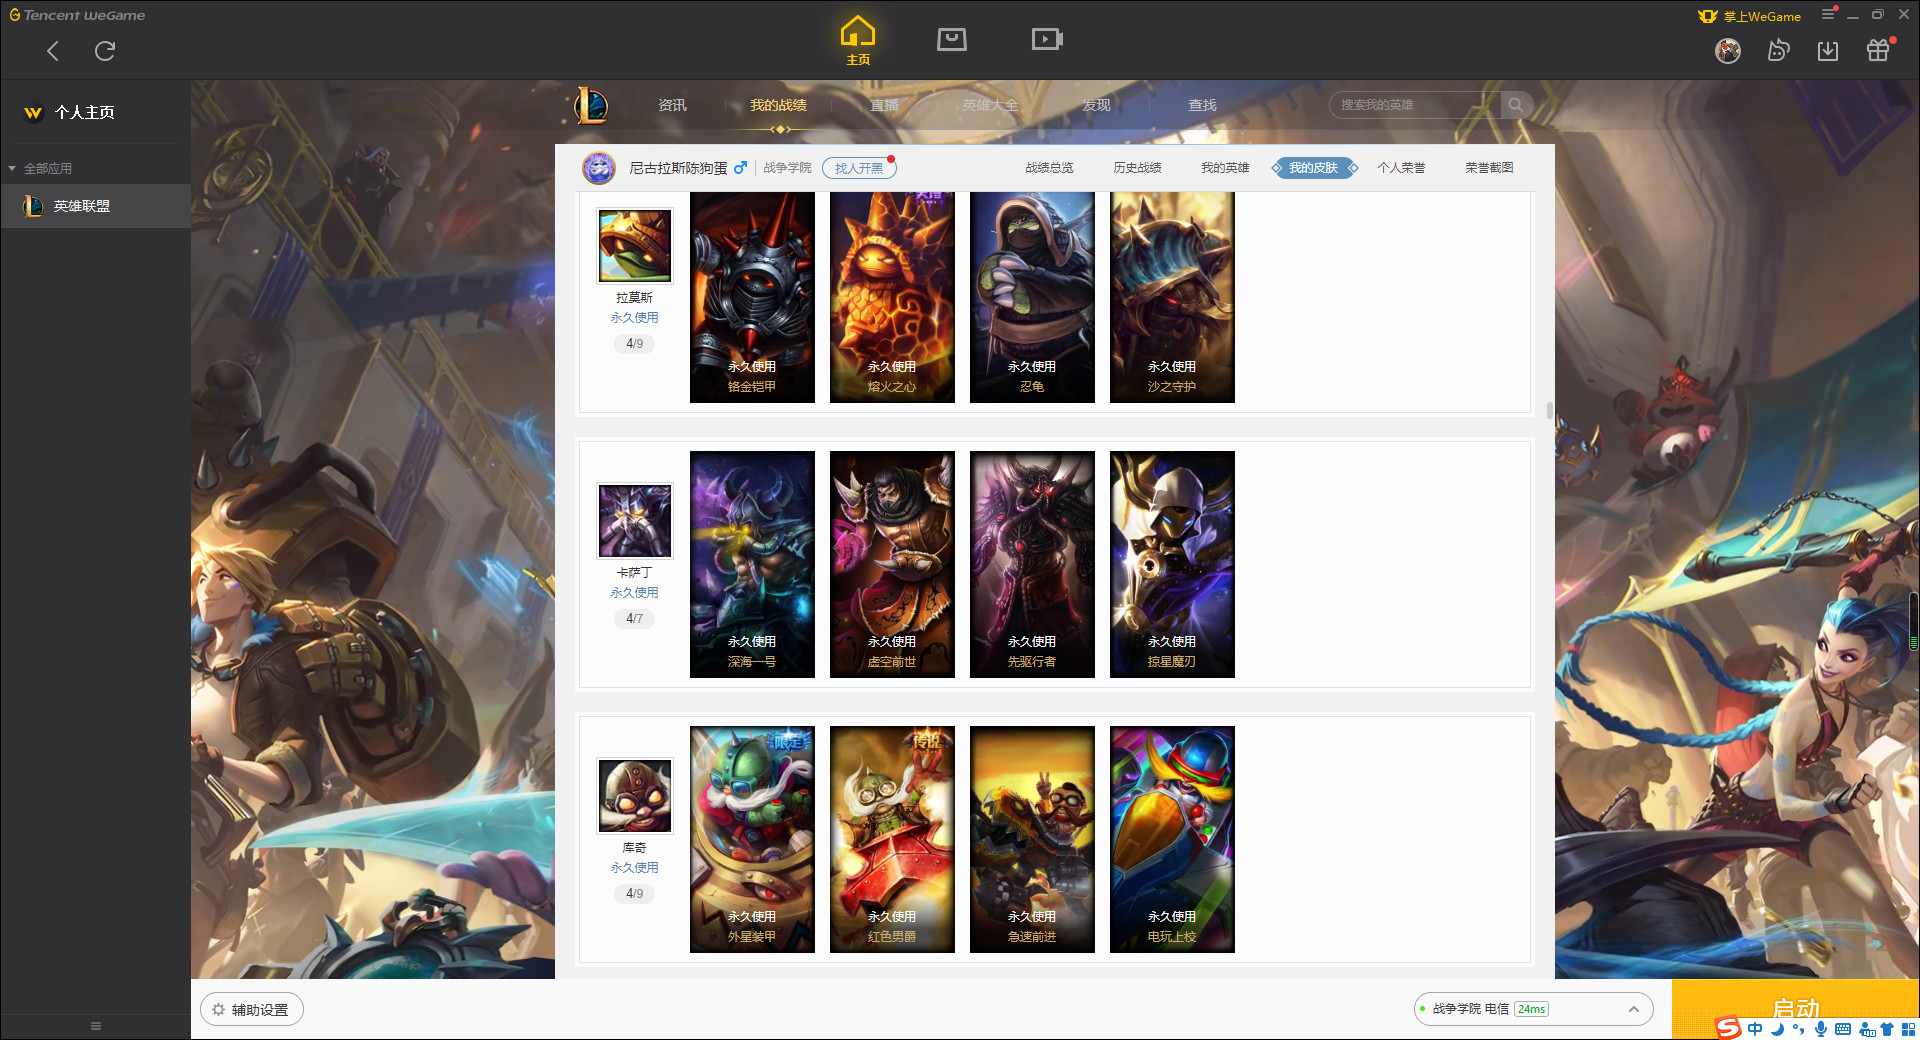Viewport: 1920px width, 1040px height.
Task: Click the 拉莫斯 champion portrait
Action: point(635,246)
